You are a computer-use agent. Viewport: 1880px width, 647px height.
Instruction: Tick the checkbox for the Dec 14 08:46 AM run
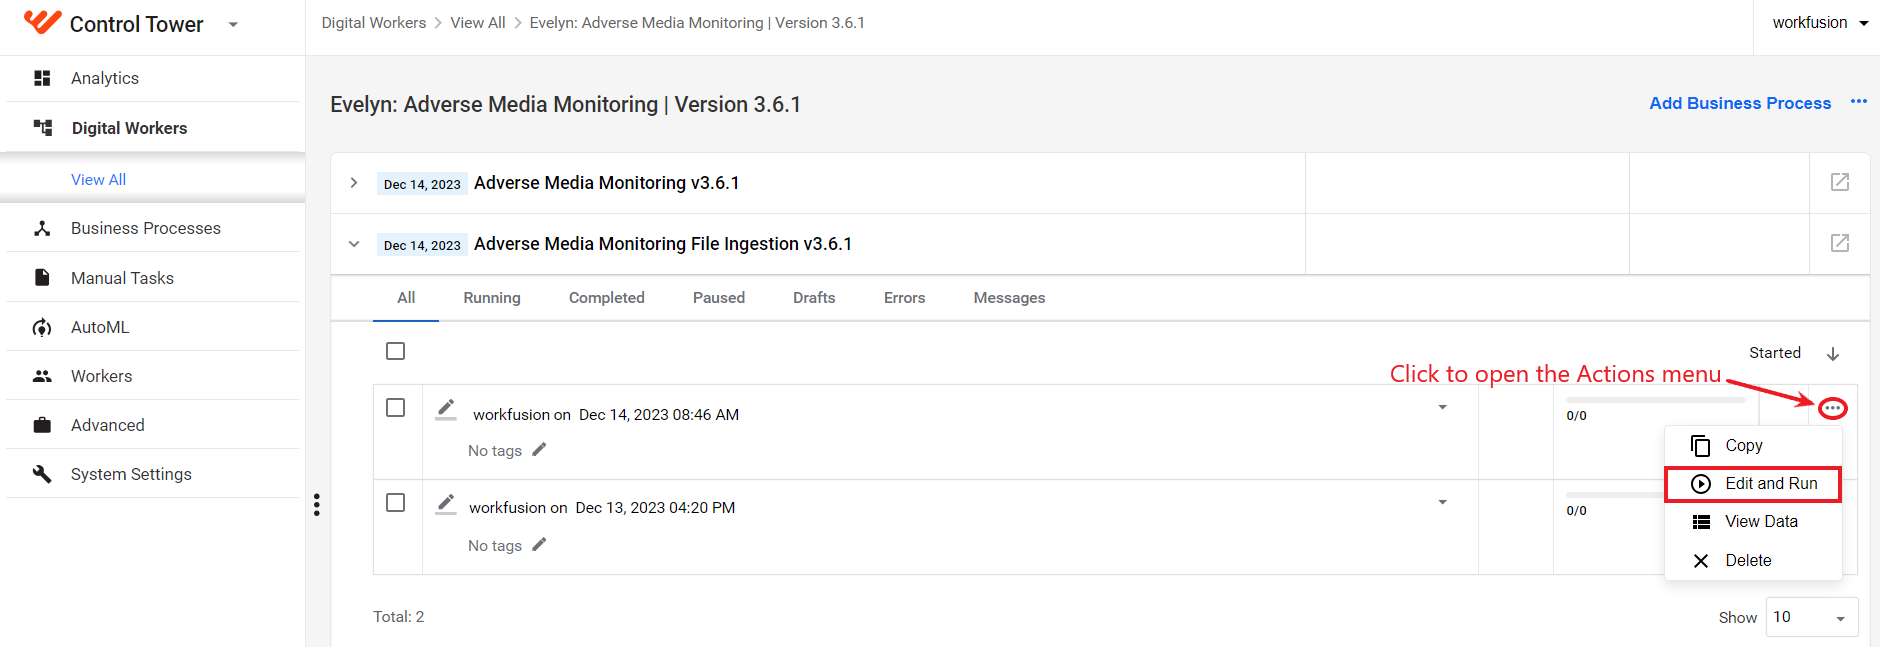396,408
